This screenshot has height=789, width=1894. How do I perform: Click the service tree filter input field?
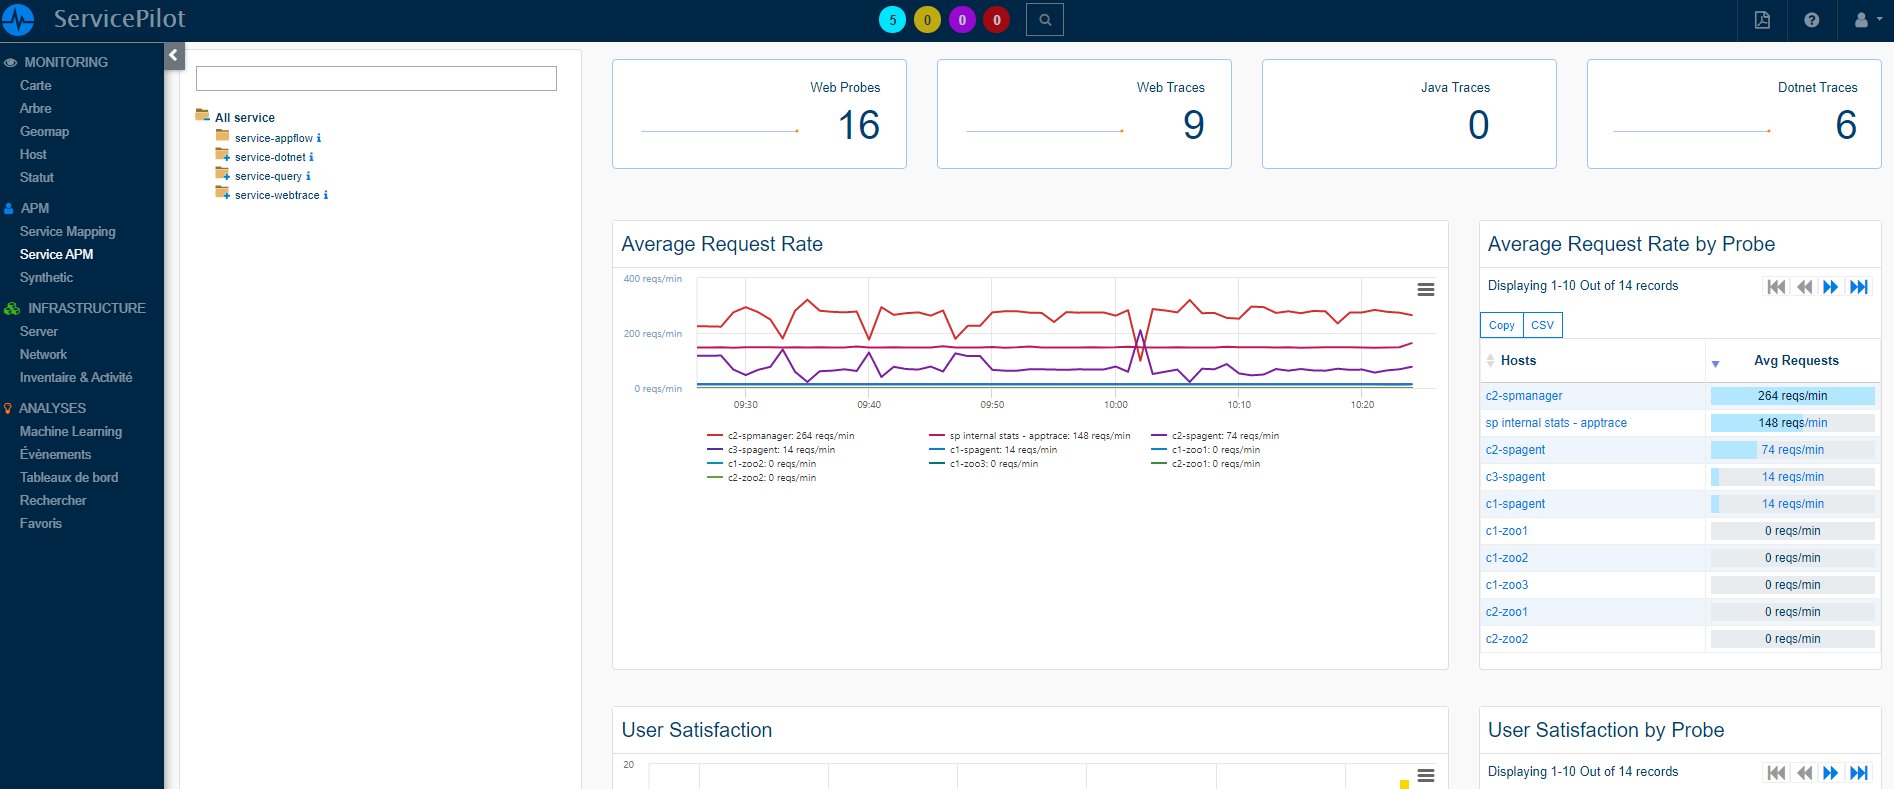pos(376,79)
